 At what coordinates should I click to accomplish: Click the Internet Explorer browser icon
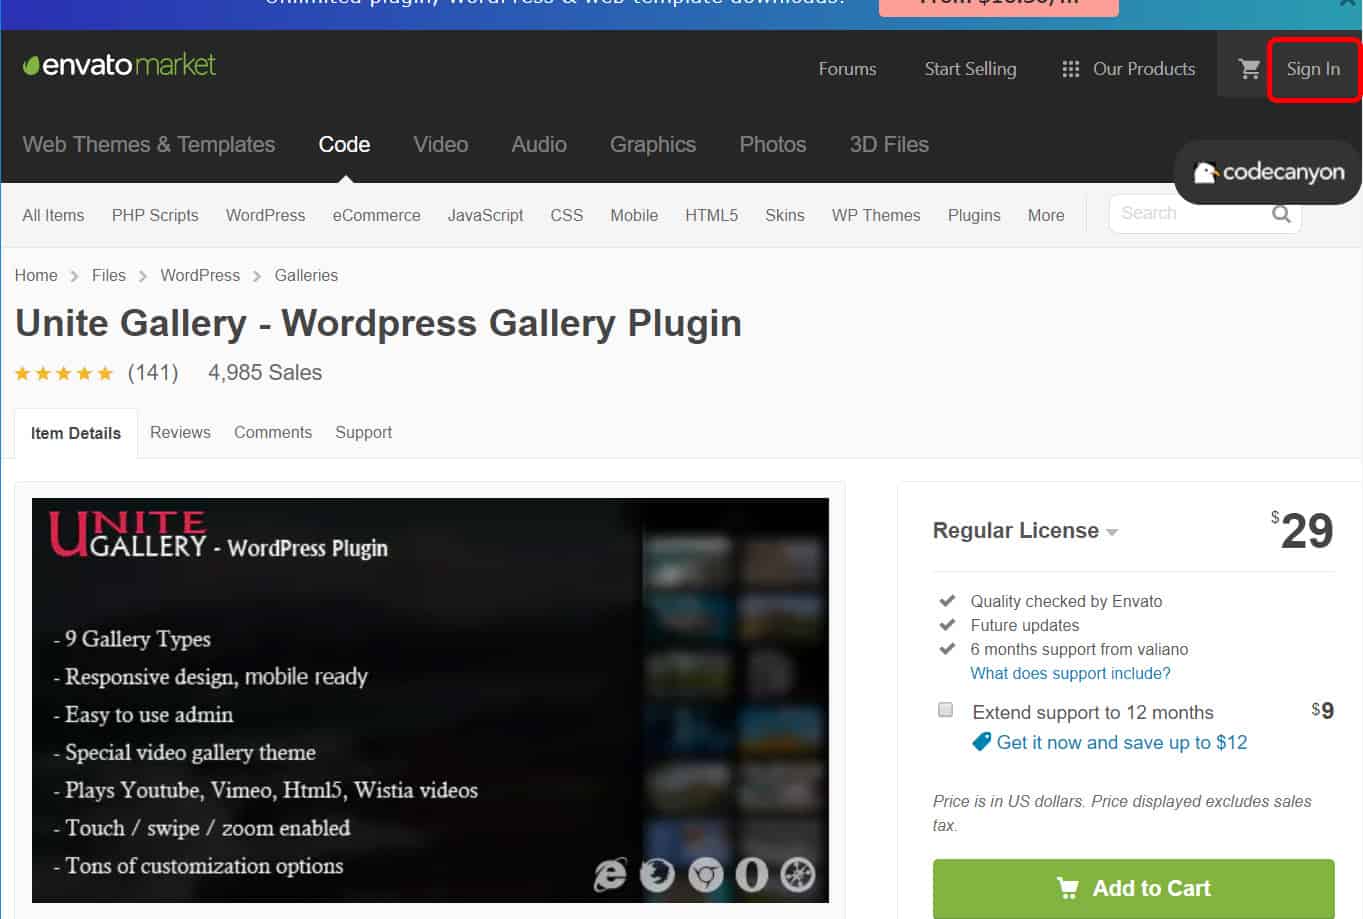(610, 875)
